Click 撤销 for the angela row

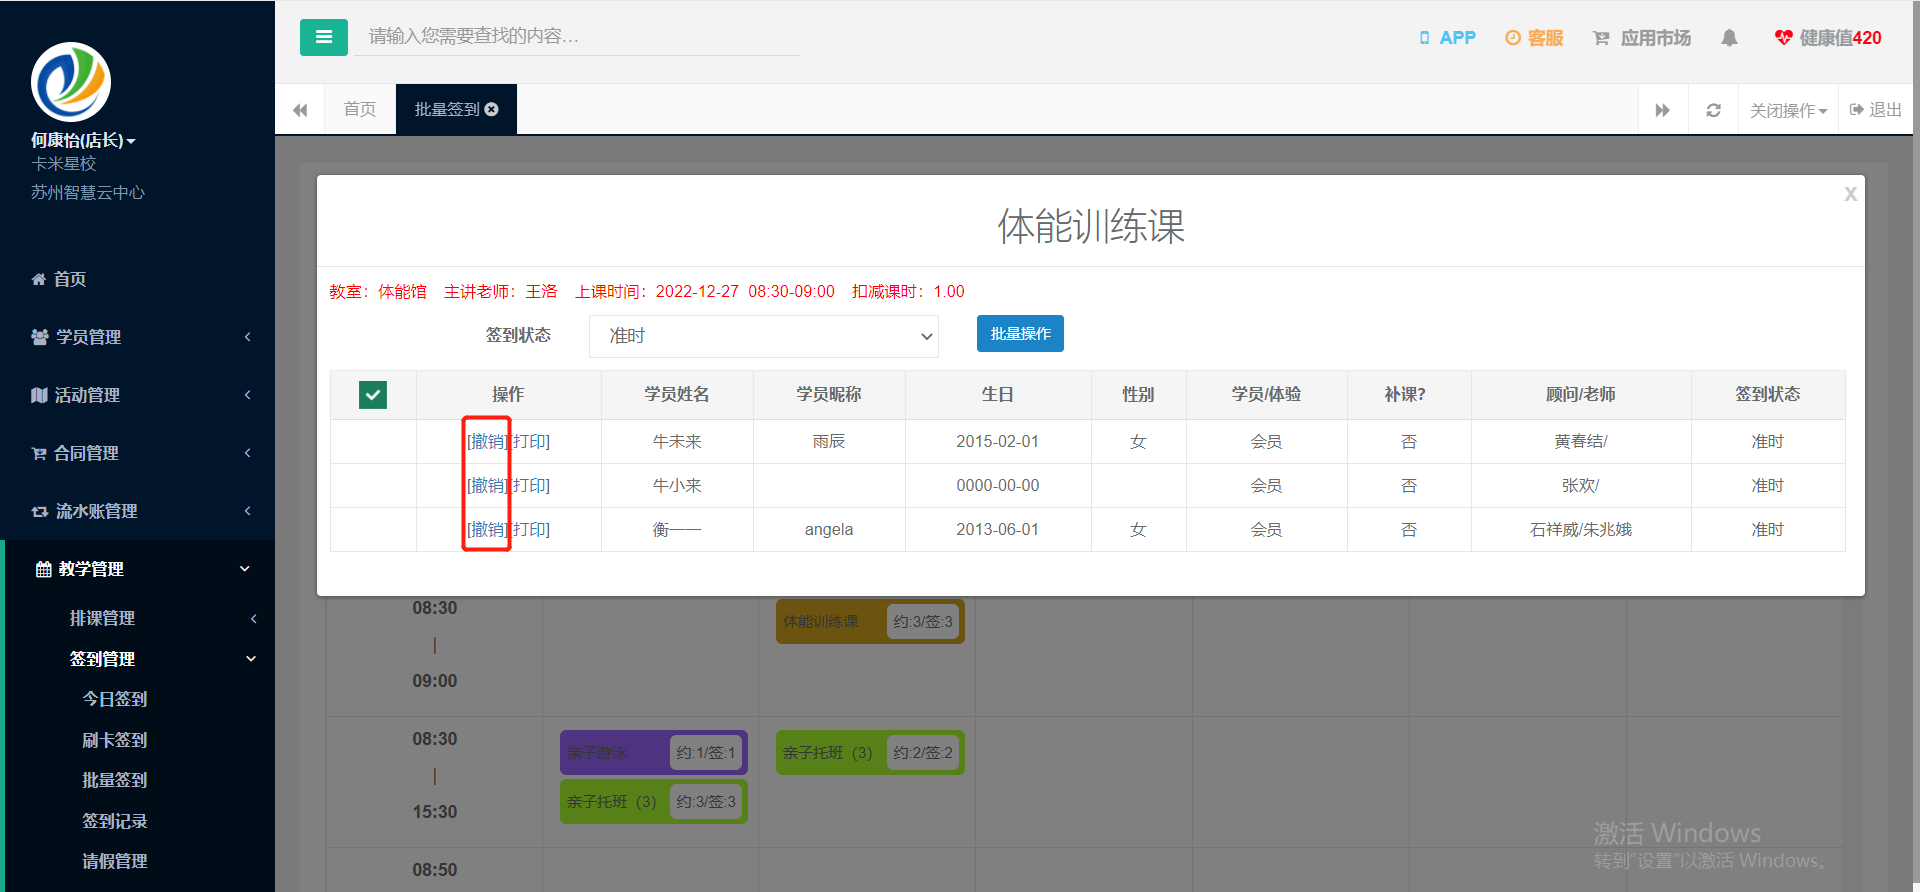point(488,529)
